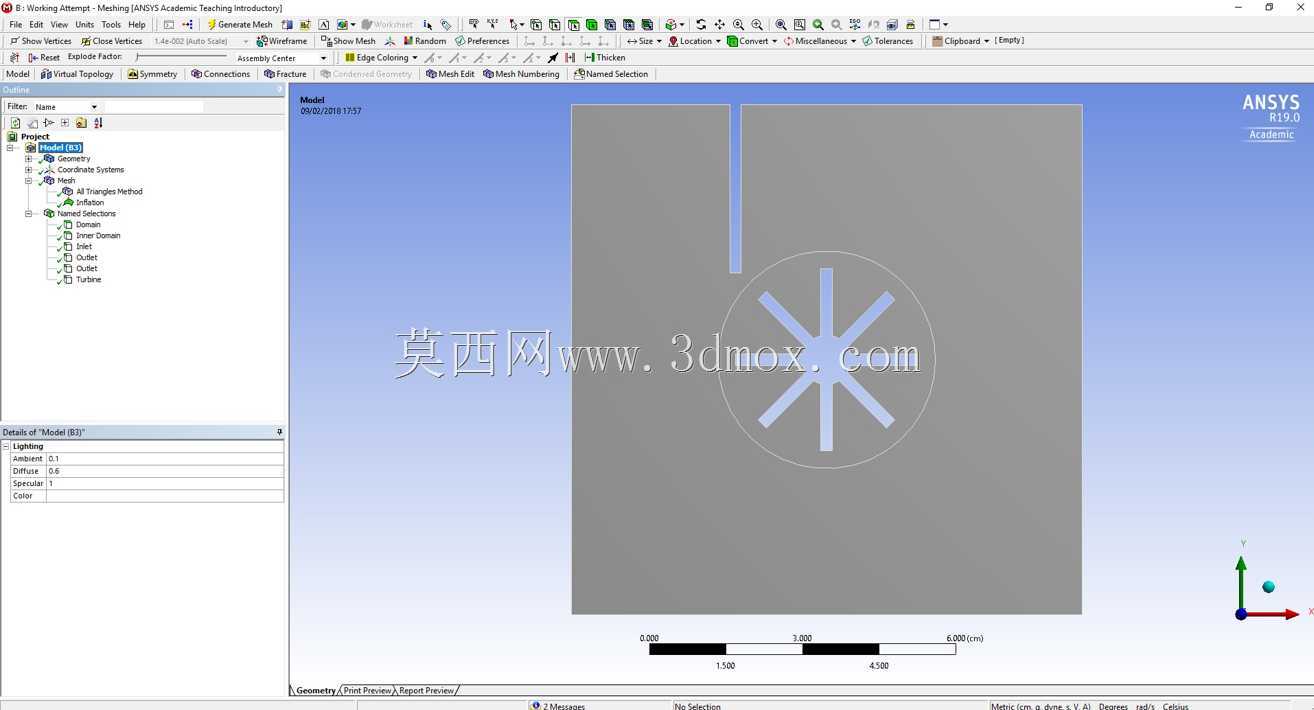Open the View menu
The width and height of the screenshot is (1314, 710).
[59, 24]
